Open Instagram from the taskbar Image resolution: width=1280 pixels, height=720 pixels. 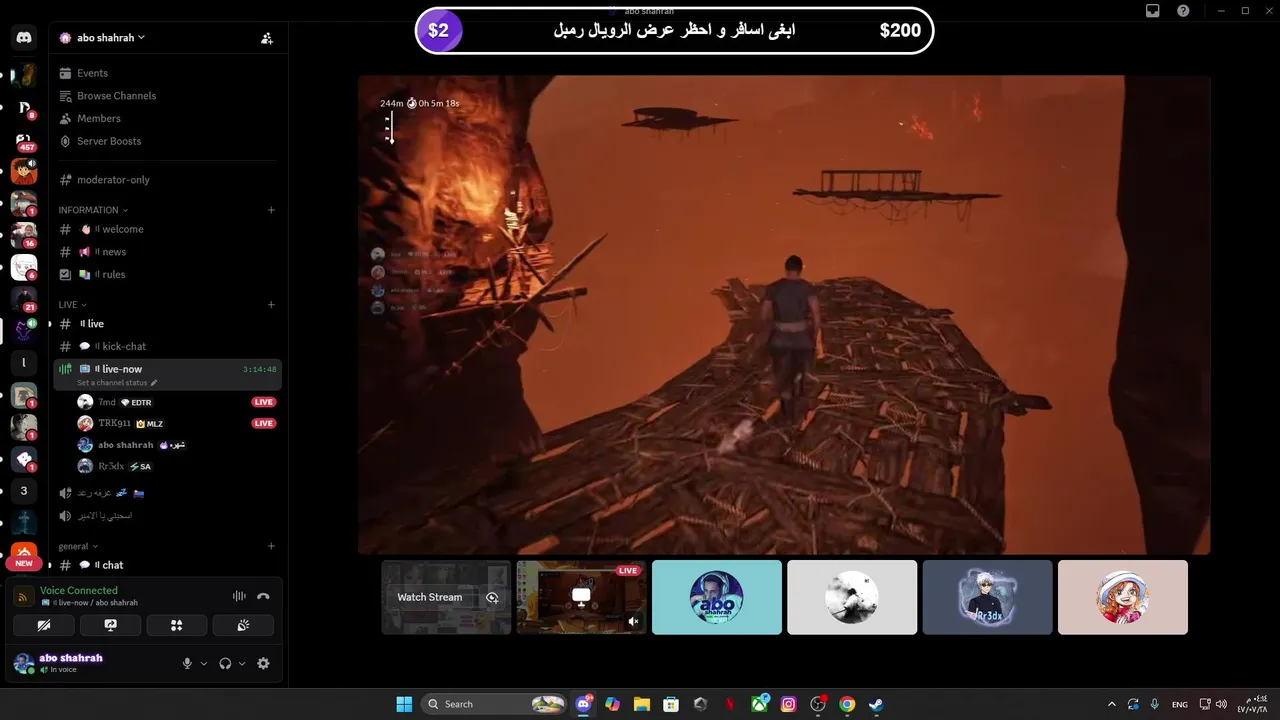coord(788,704)
